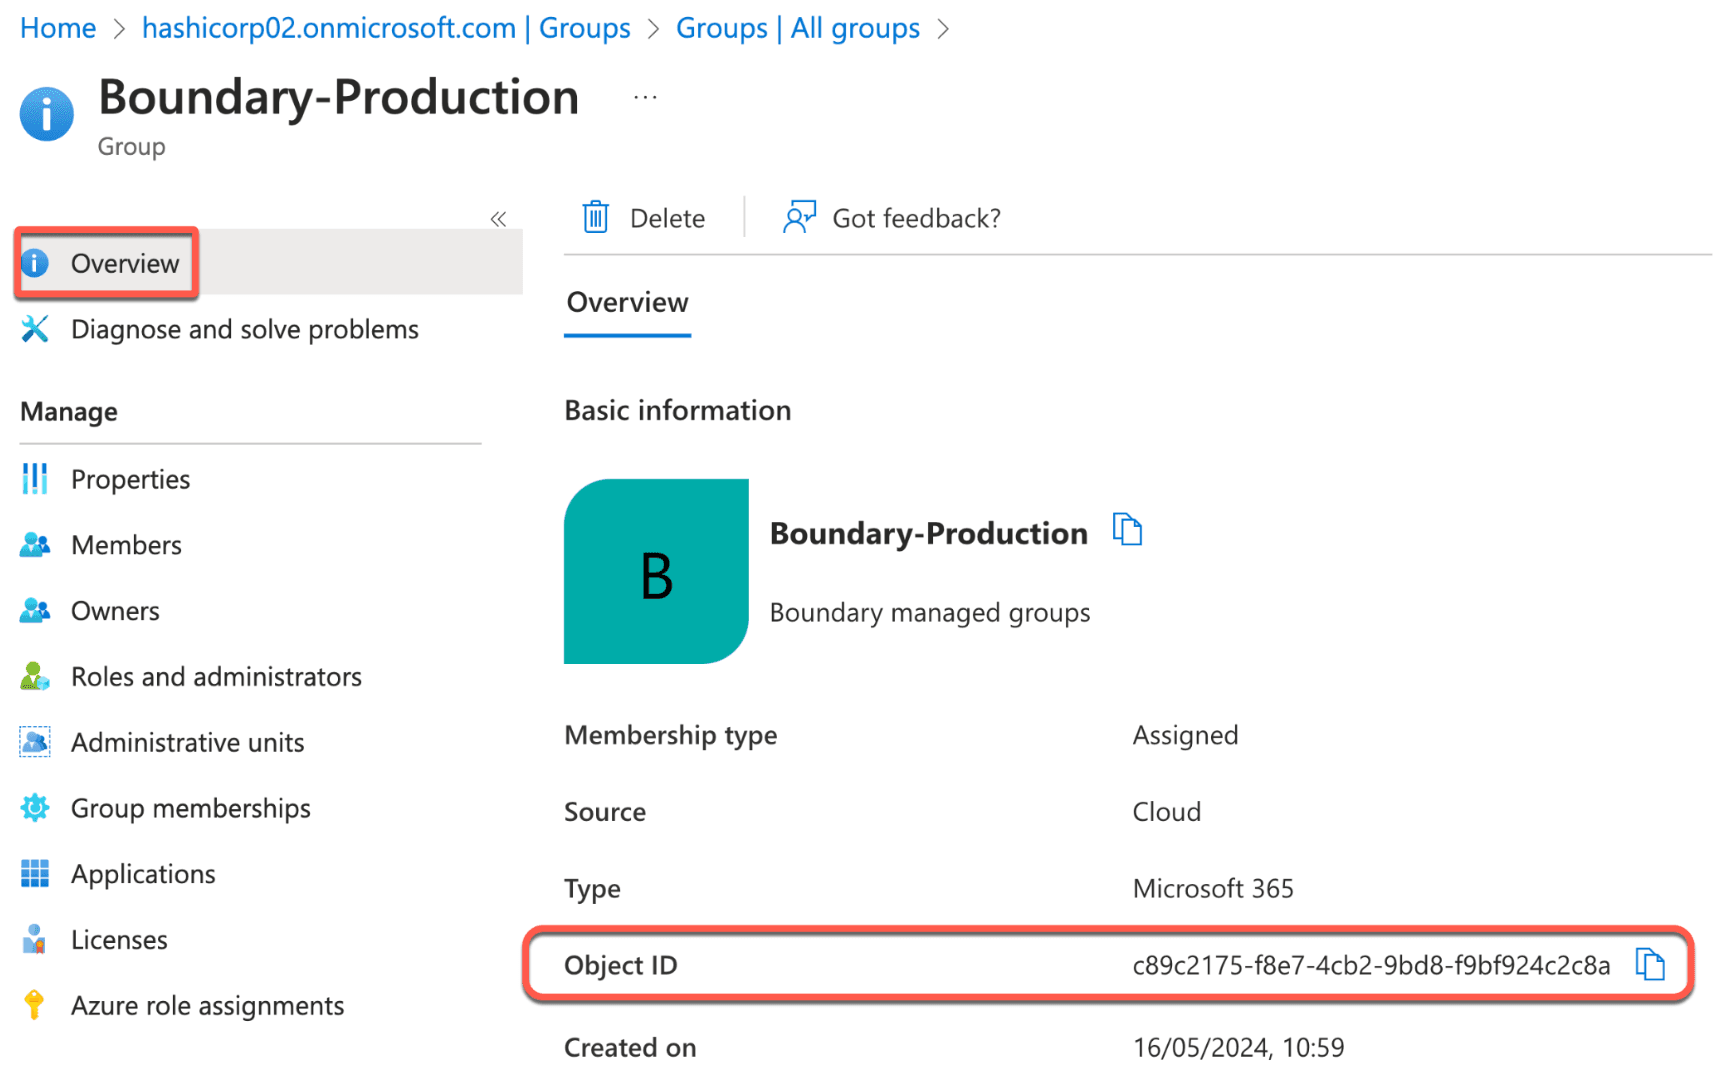
Task: Open the Members page
Action: [126, 545]
